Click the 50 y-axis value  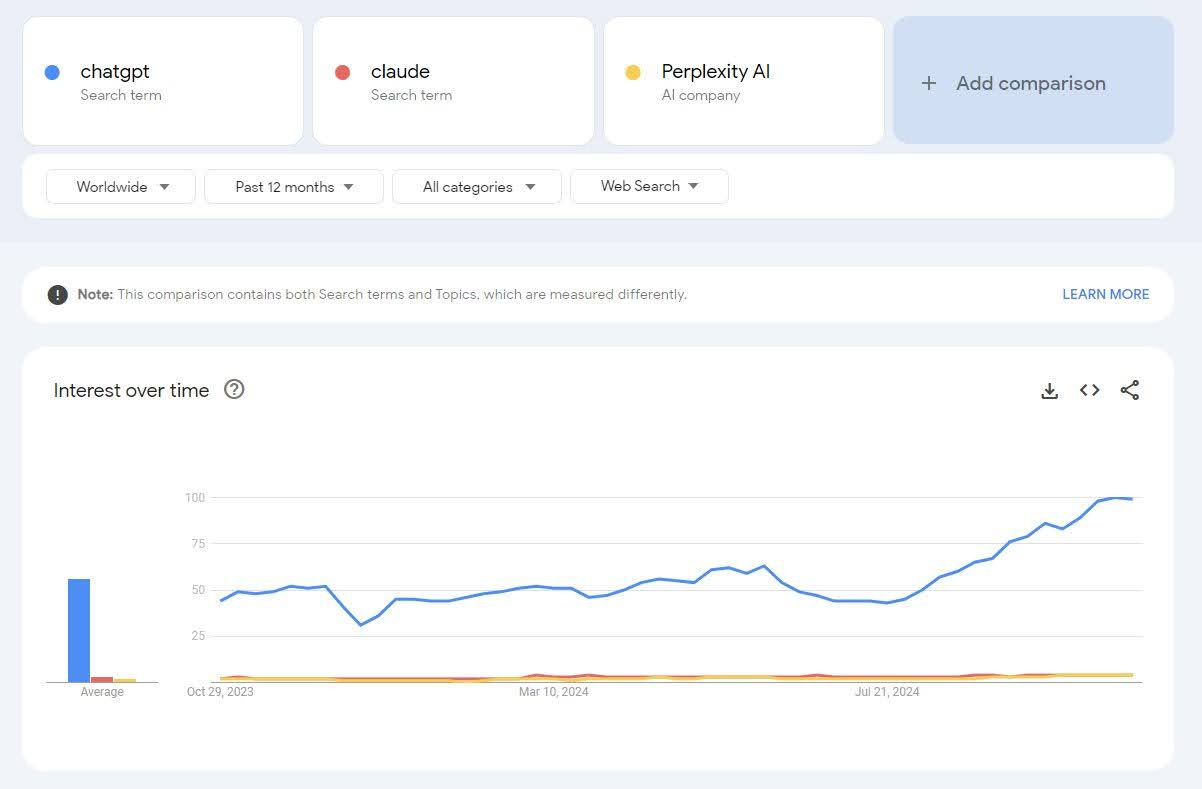click(198, 590)
